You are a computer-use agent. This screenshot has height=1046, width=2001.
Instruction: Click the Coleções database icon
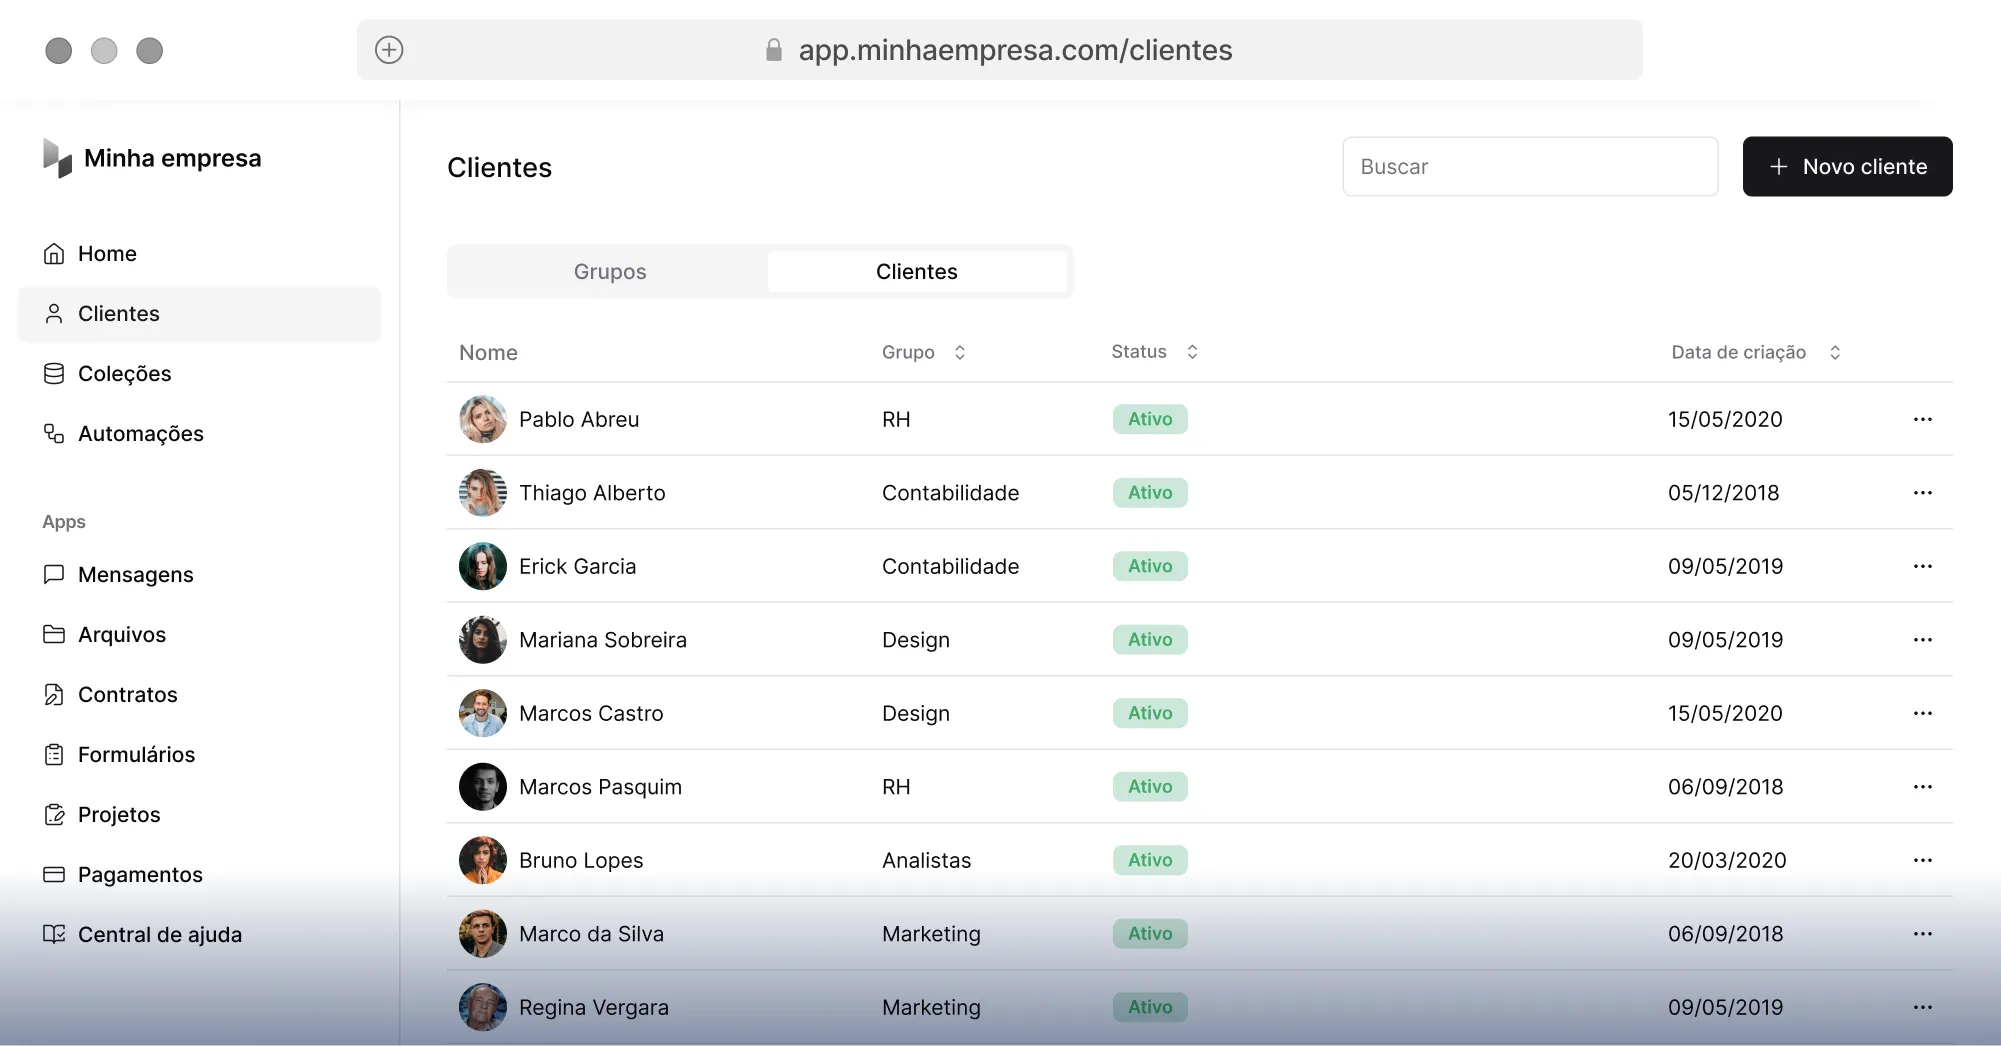coord(54,374)
